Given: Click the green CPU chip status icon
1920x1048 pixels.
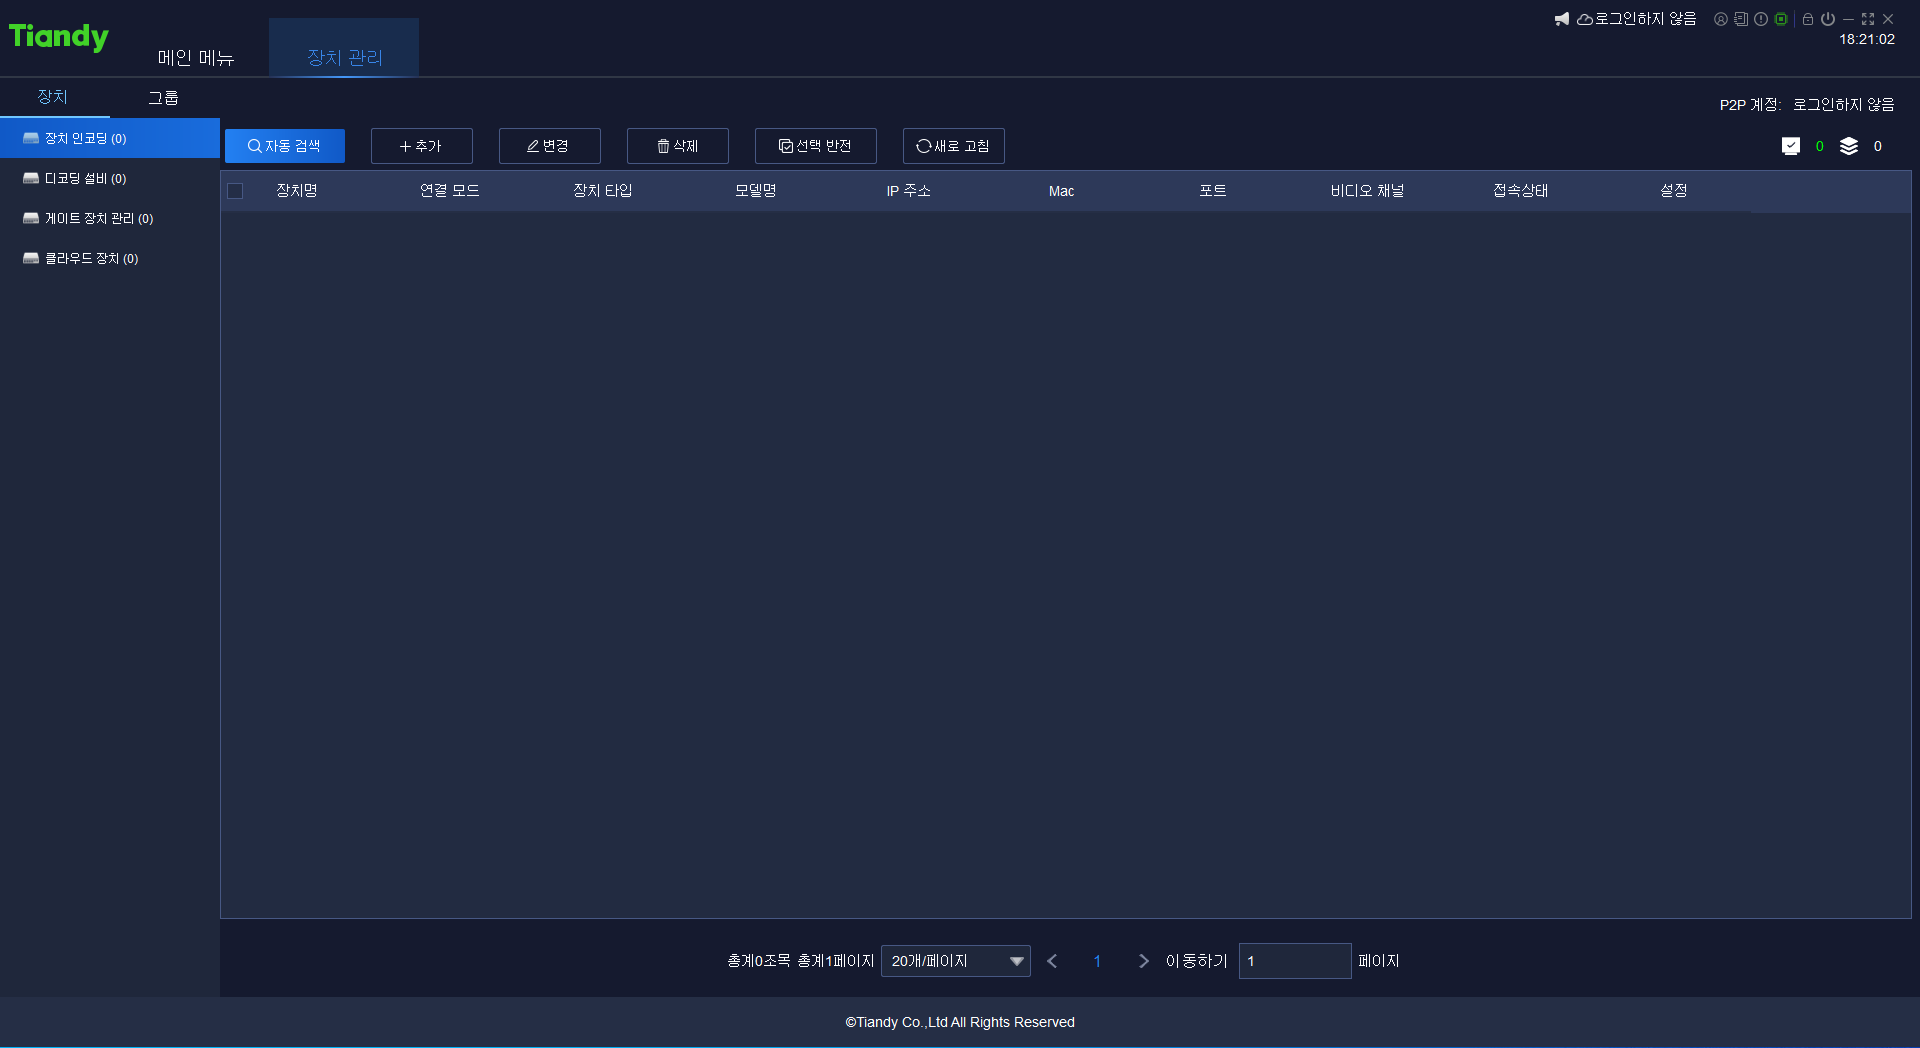Looking at the screenshot, I should point(1781,19).
